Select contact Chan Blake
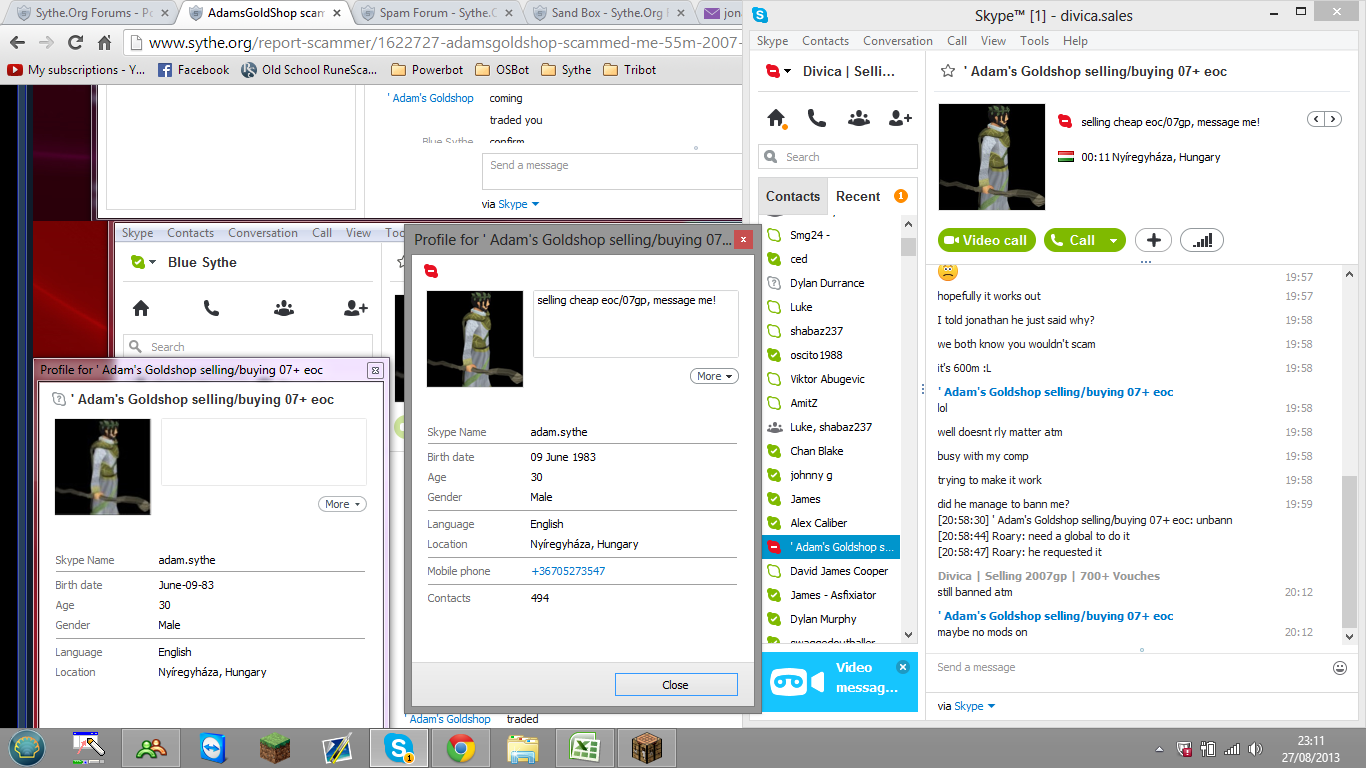This screenshot has height=768, width=1366. 832,451
